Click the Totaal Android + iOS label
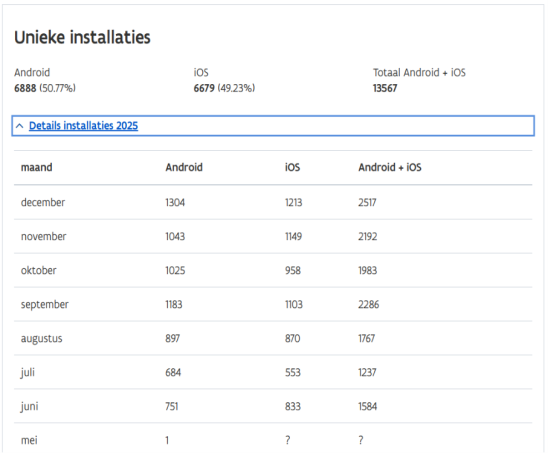This screenshot has height=453, width=548. pos(419,72)
